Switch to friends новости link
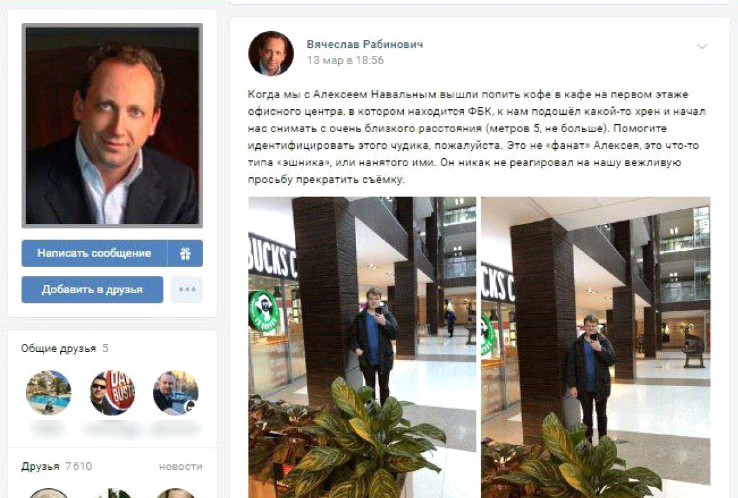The width and height of the screenshot is (738, 498). coord(181,466)
